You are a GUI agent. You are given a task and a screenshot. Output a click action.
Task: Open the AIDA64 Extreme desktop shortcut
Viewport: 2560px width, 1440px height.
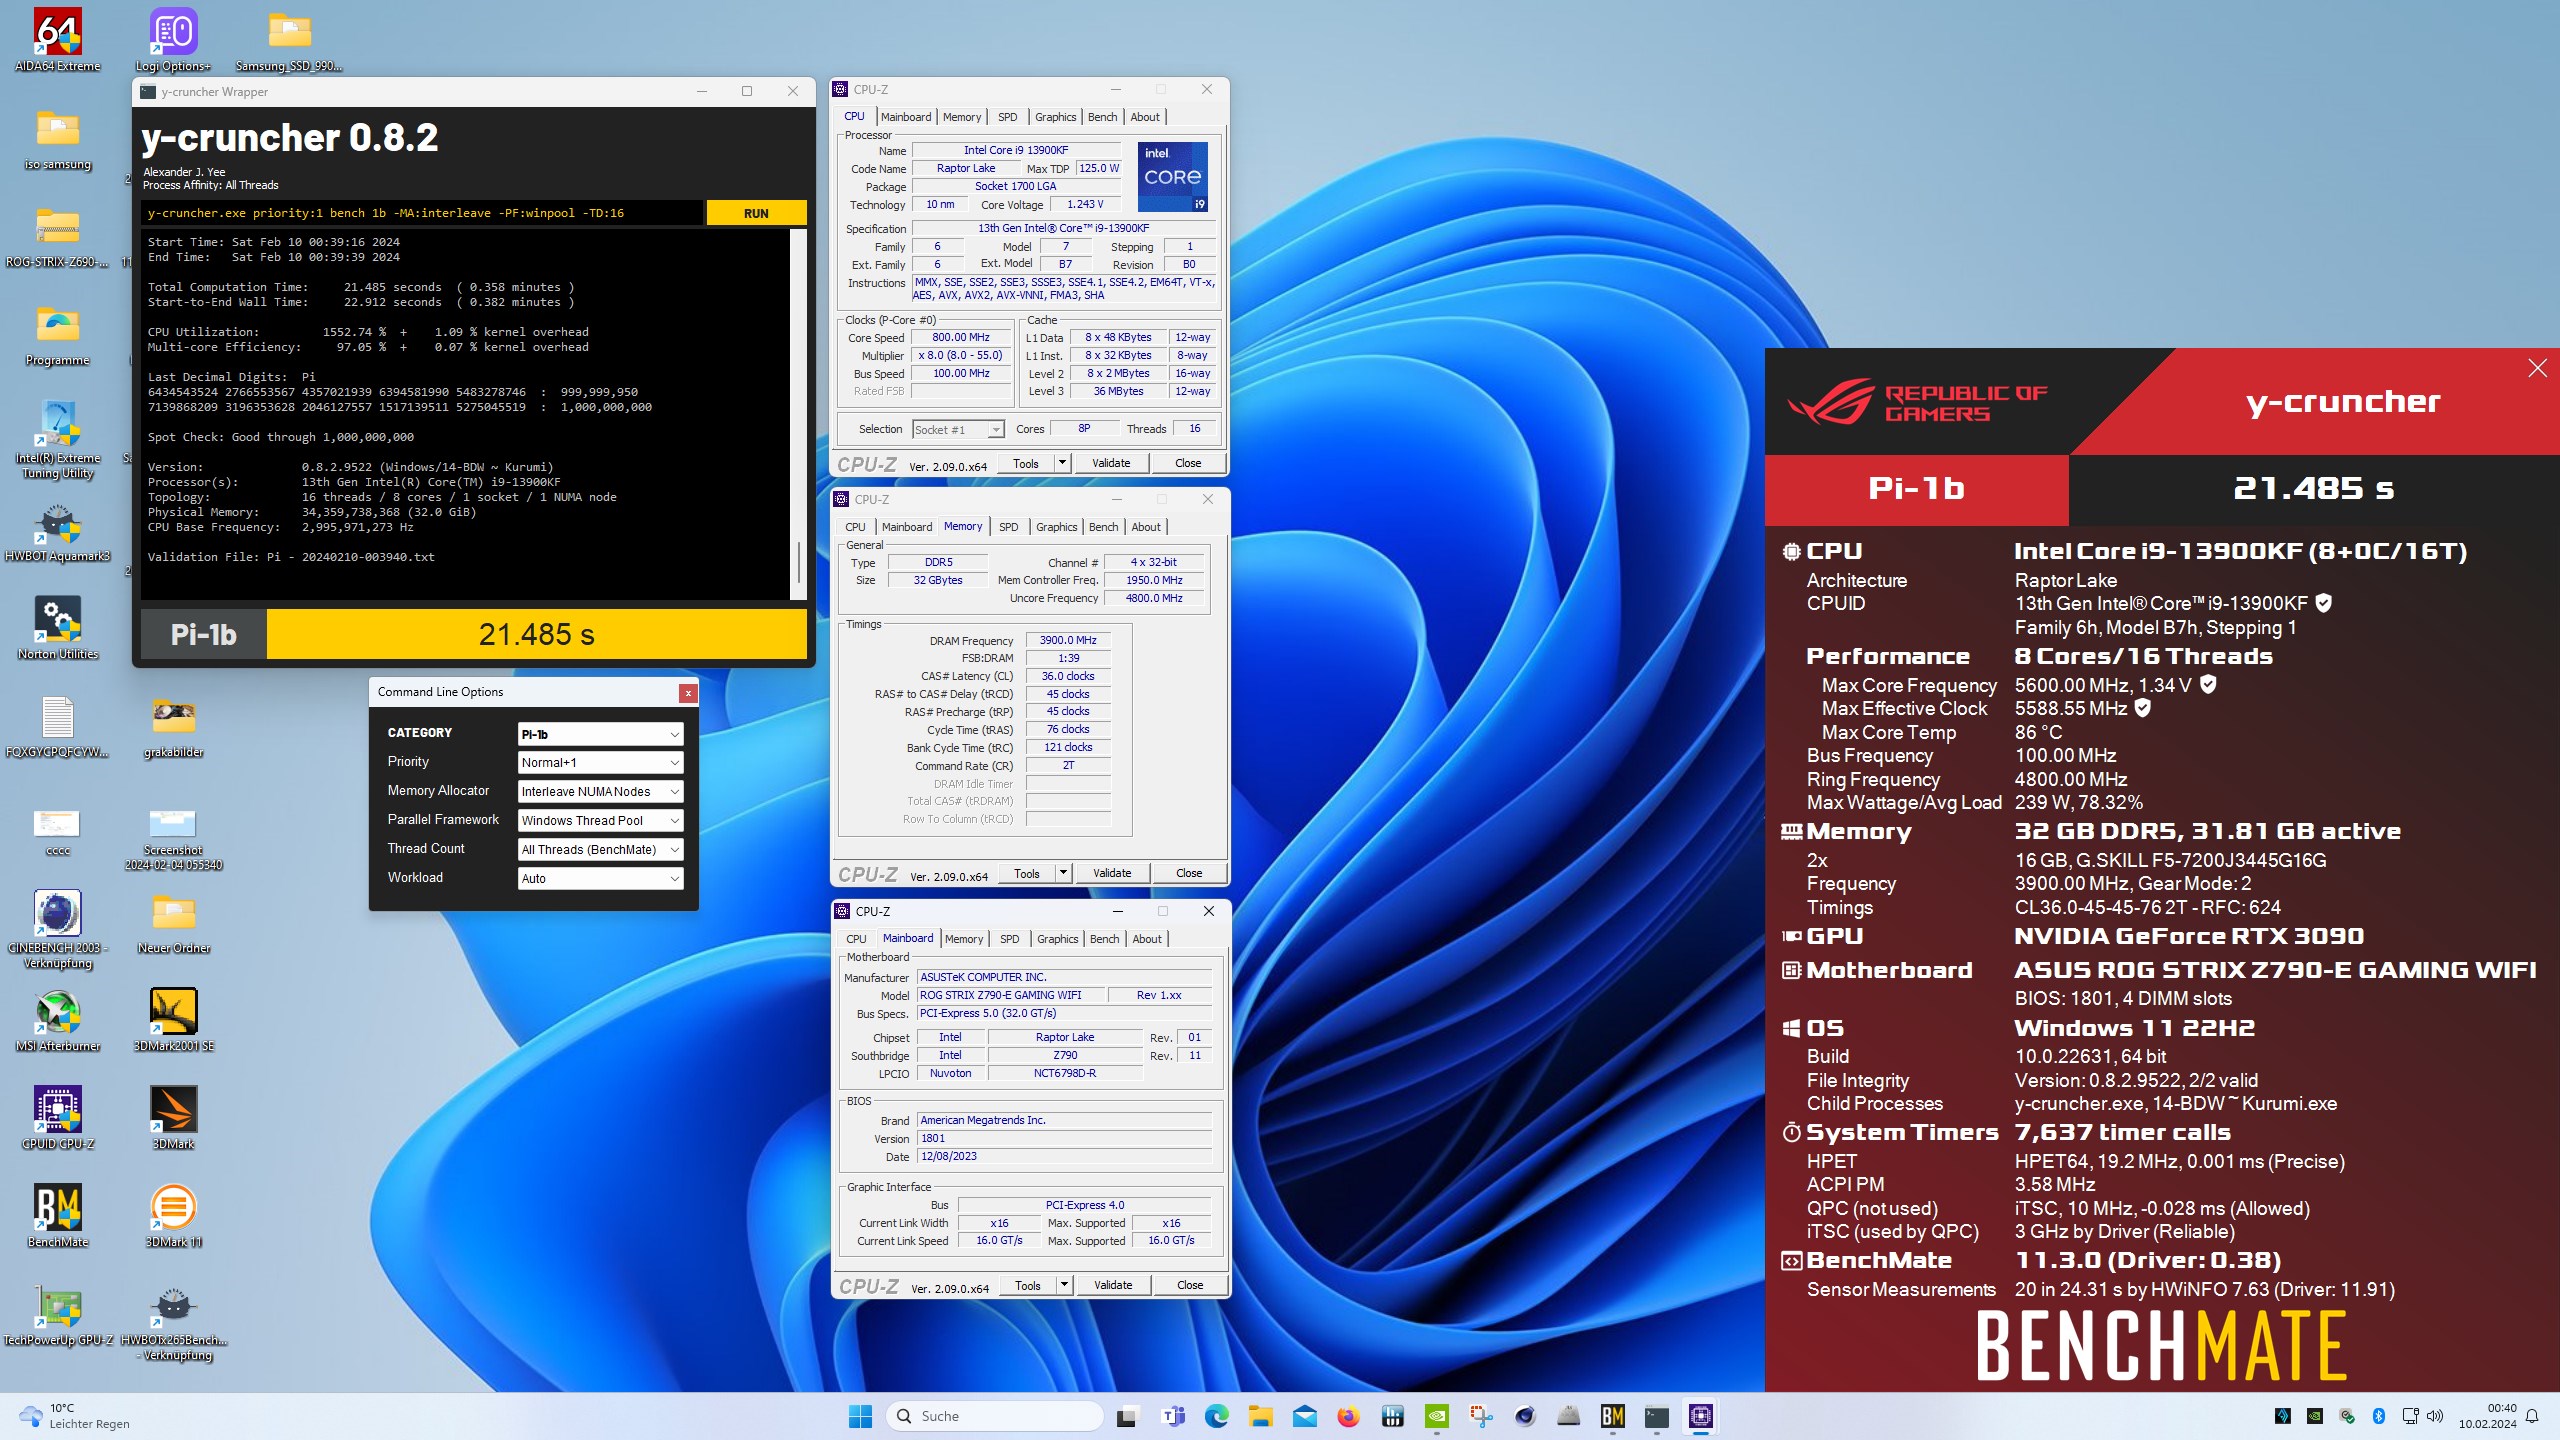58,40
